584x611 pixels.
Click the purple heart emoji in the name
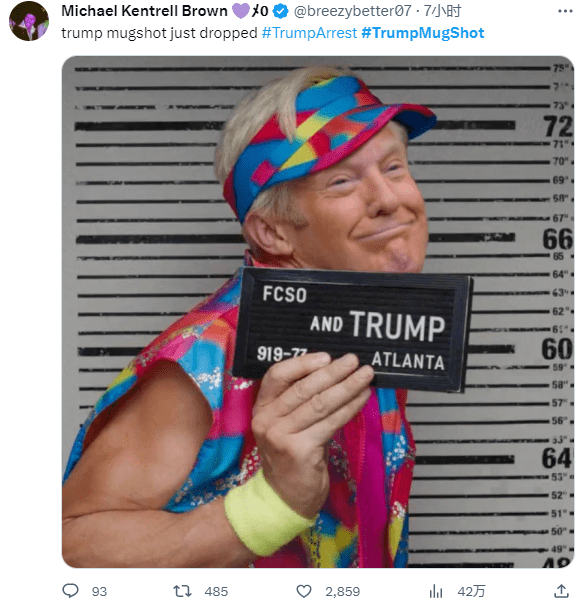(x=240, y=11)
